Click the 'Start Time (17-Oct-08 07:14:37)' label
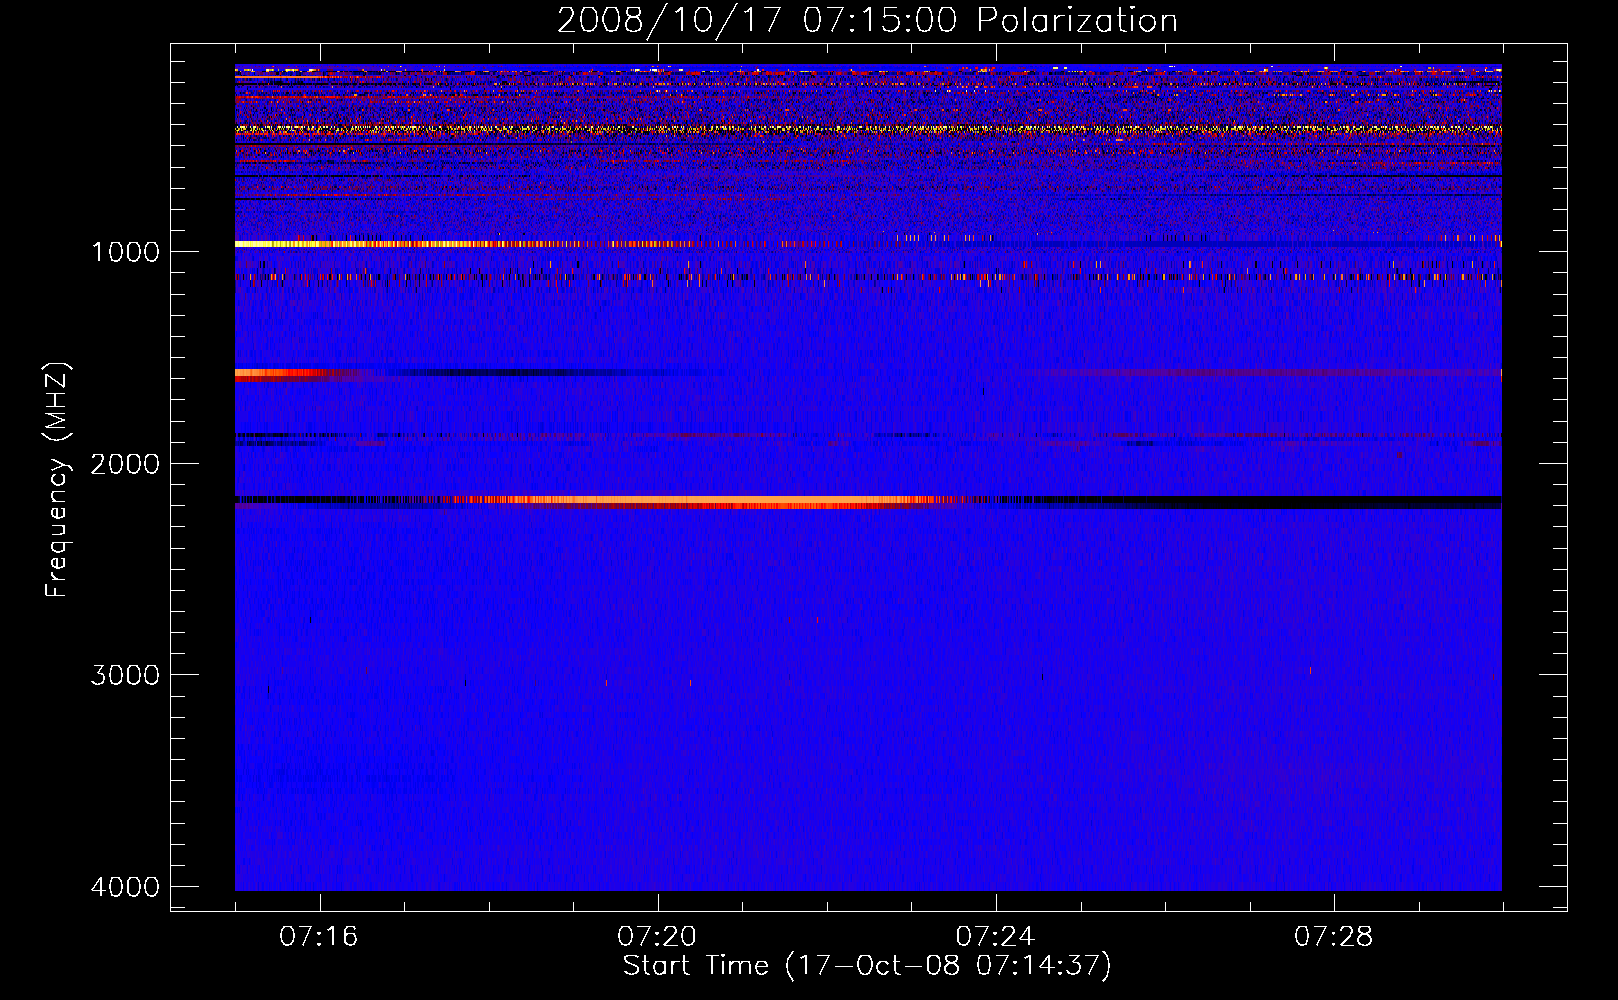This screenshot has width=1618, height=1000. (867, 966)
